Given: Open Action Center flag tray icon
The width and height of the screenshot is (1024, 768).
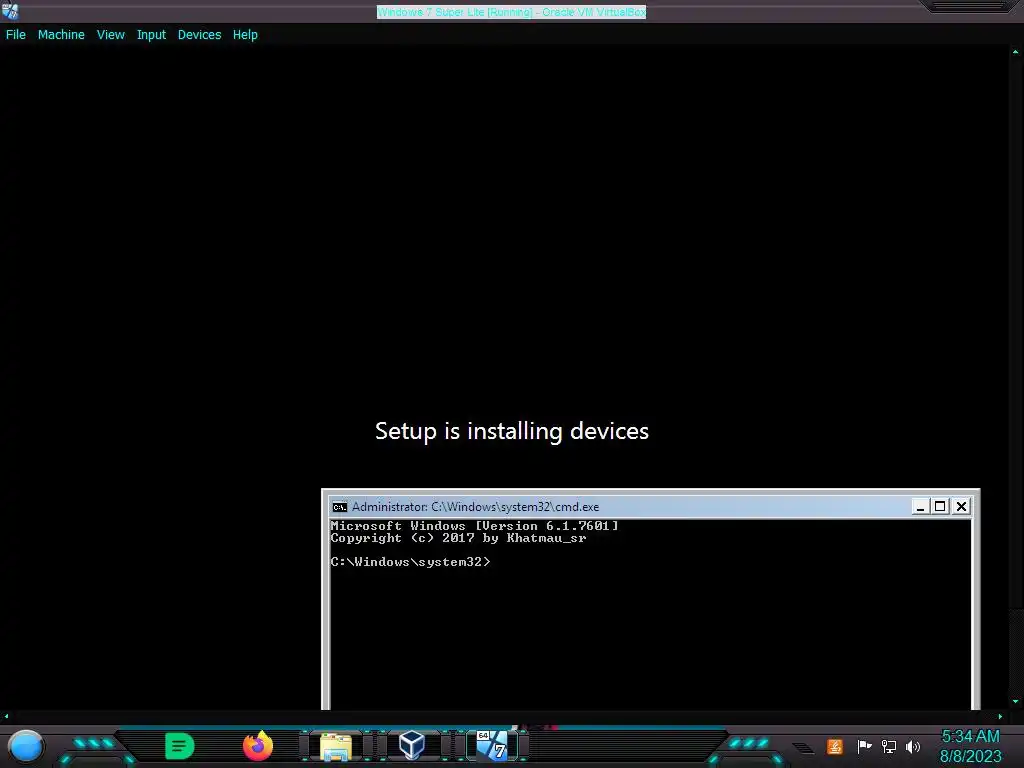Looking at the screenshot, I should click(864, 746).
